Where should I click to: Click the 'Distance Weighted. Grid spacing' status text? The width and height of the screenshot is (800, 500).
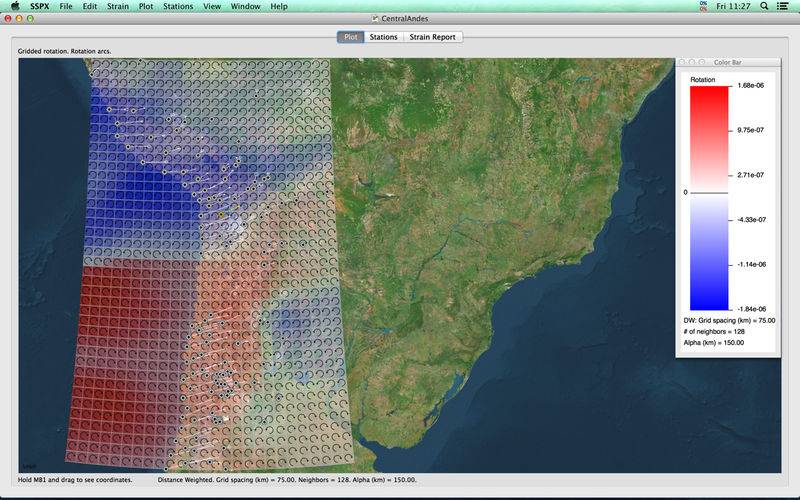pos(287,480)
